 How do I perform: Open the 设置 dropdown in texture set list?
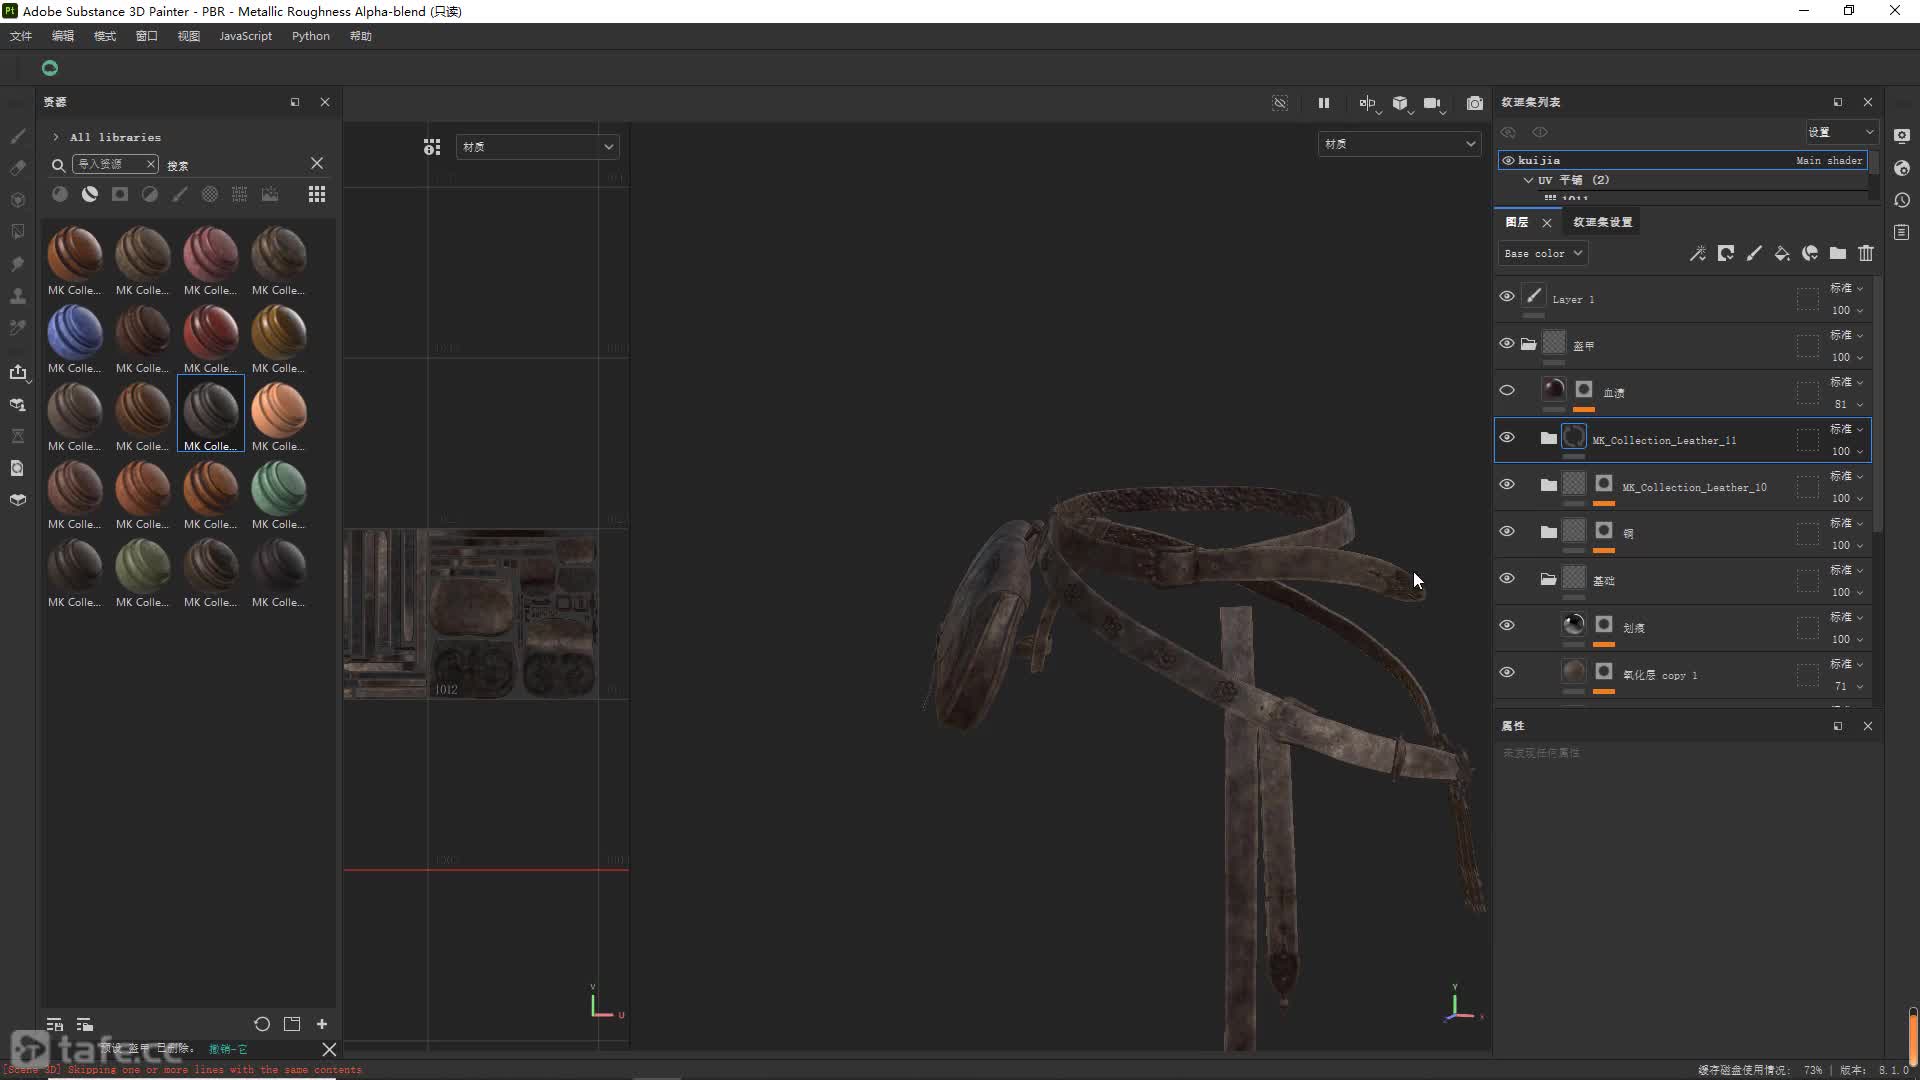point(1840,132)
